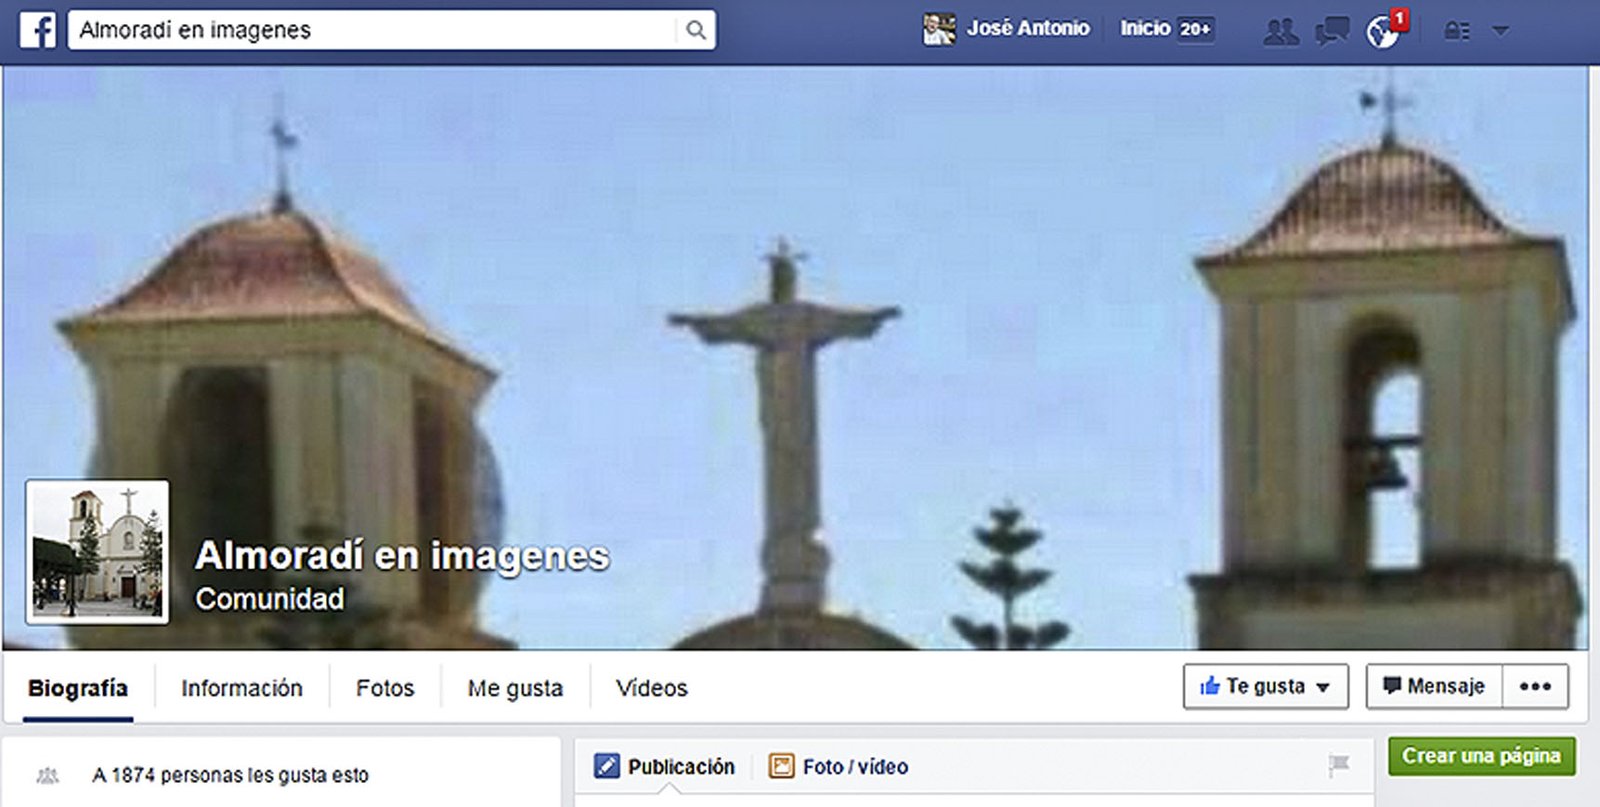Image resolution: width=1600 pixels, height=807 pixels.
Task: Open the Me gusta tab
Action: pyautogui.click(x=515, y=688)
